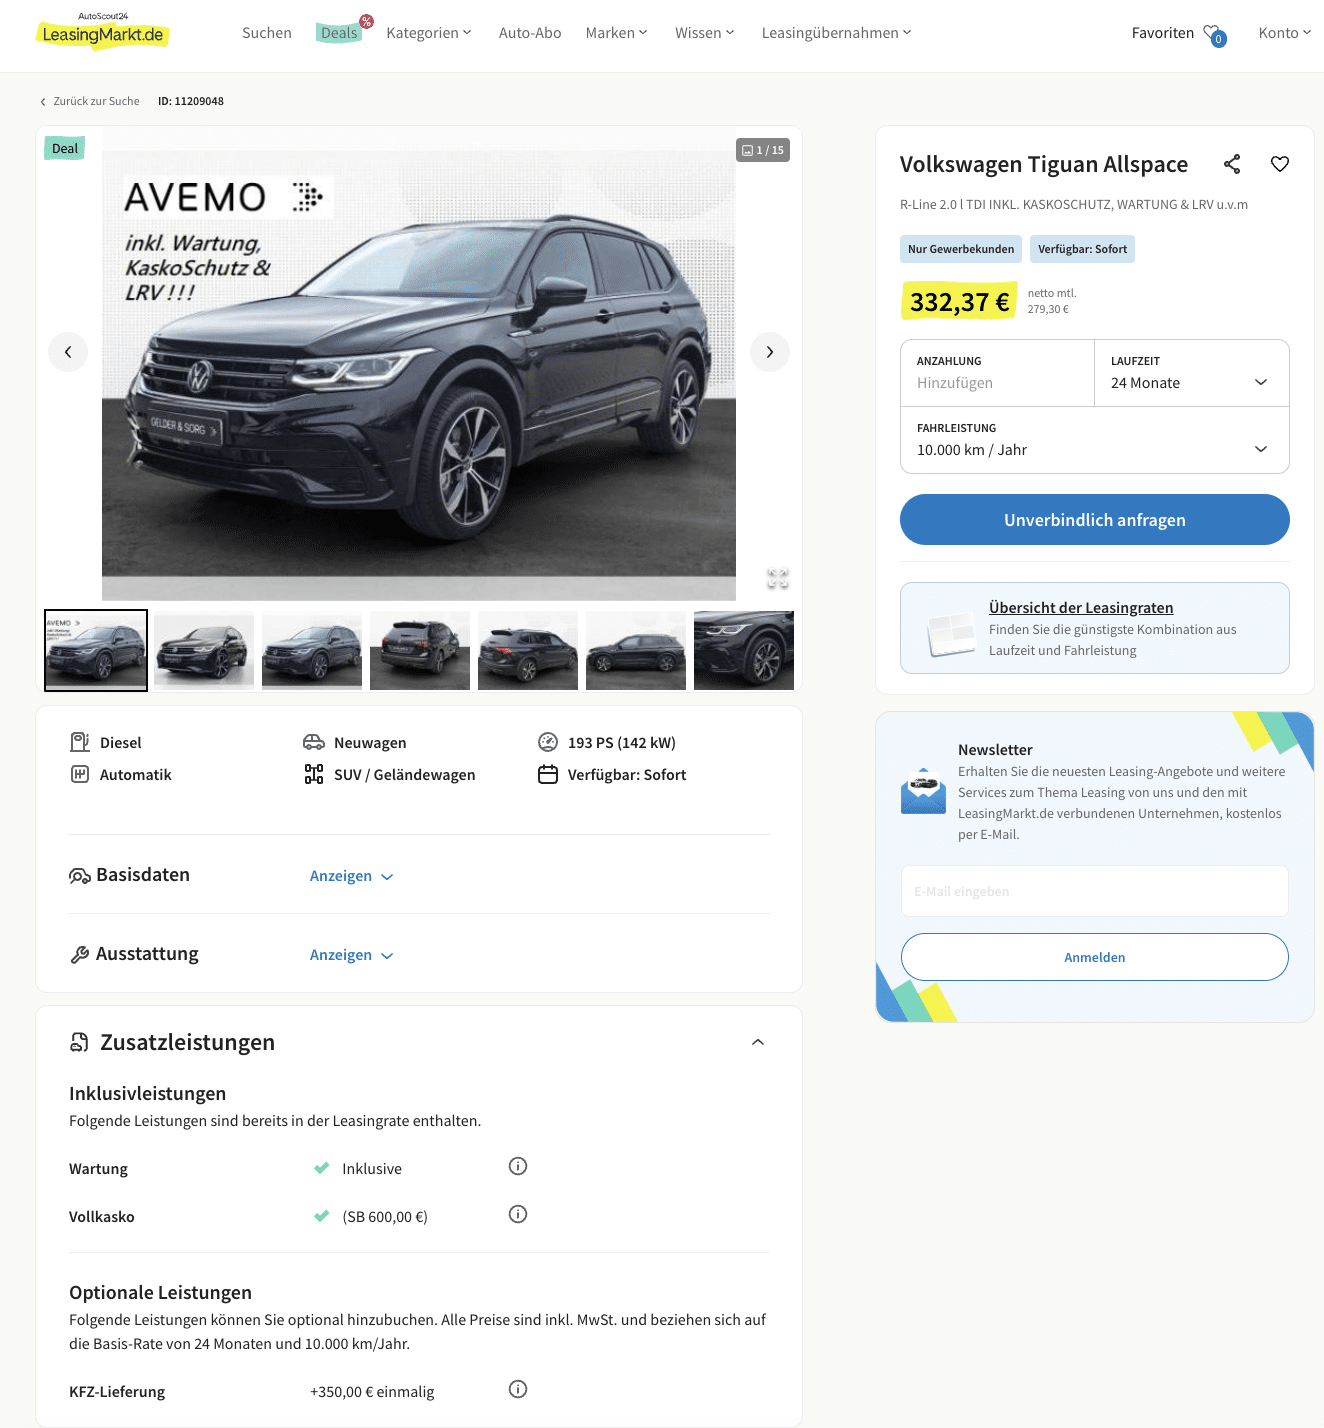The height and width of the screenshot is (1428, 1324).
Task: Open Favoriten heart in header
Action: click(x=1213, y=34)
